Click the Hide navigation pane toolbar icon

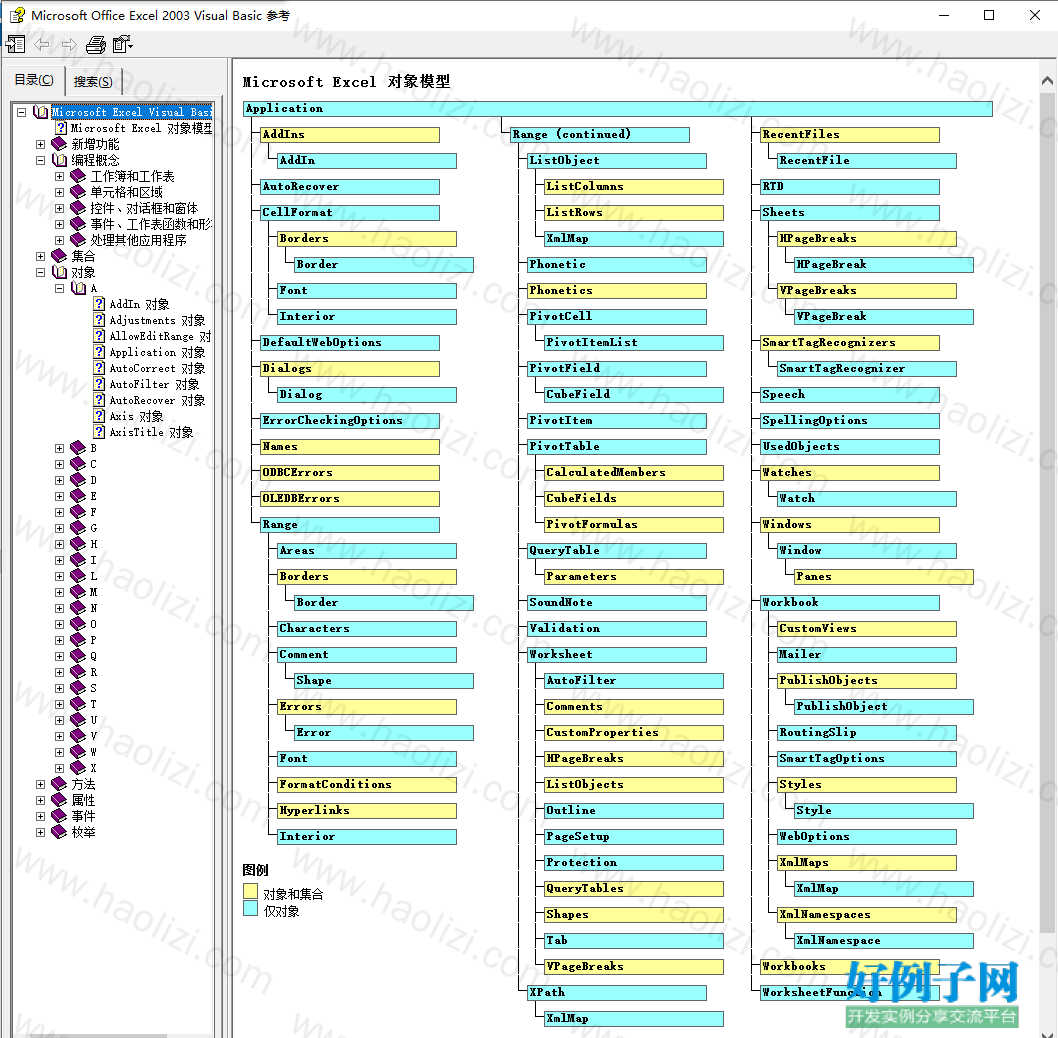pos(16,45)
